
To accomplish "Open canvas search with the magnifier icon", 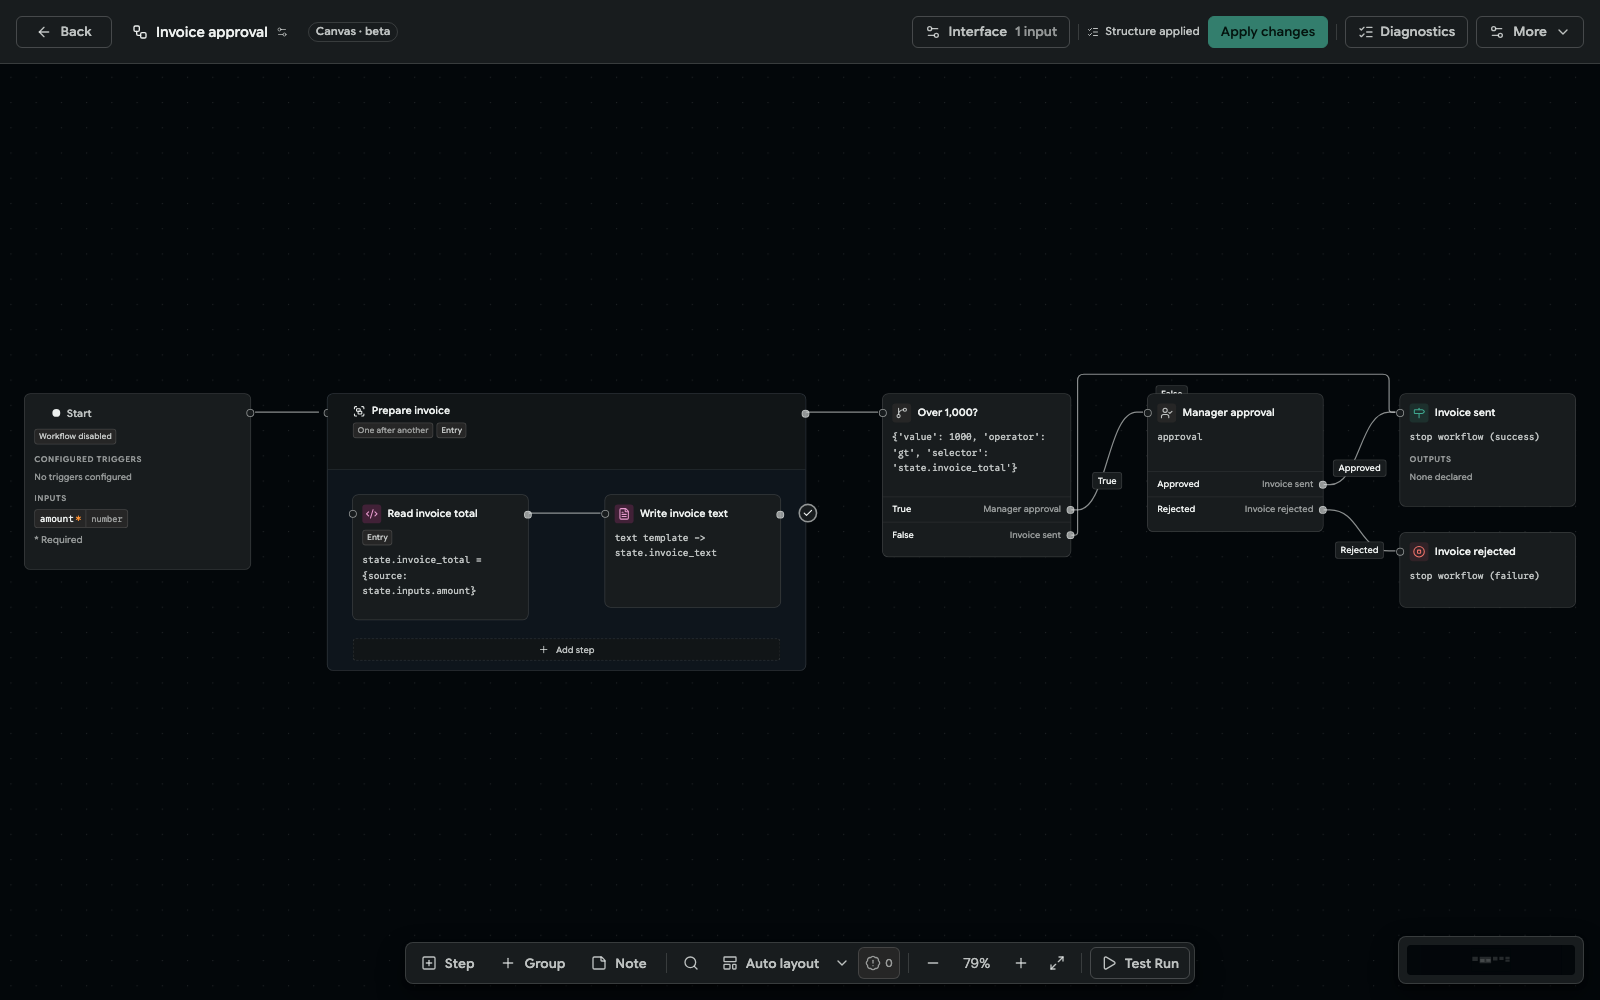I will (x=691, y=964).
